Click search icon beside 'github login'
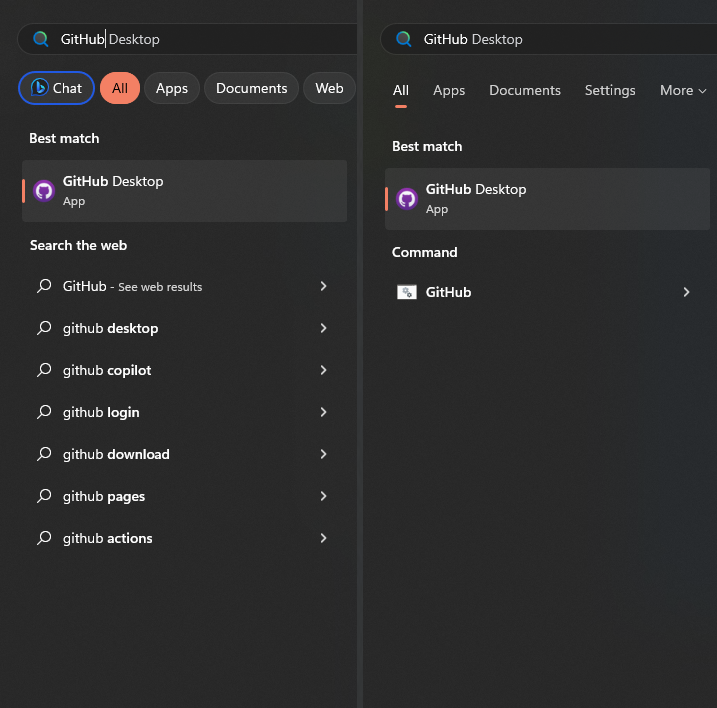717x708 pixels. (x=44, y=412)
